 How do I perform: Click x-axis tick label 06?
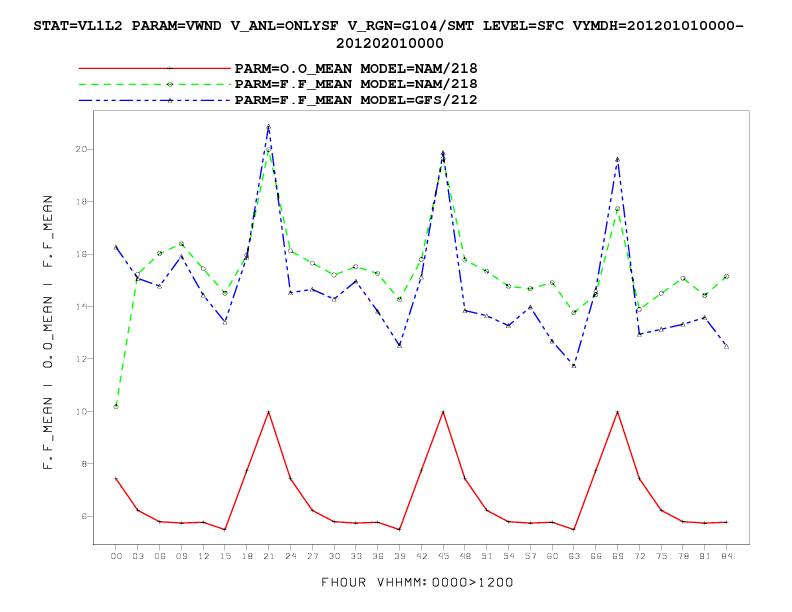point(160,556)
